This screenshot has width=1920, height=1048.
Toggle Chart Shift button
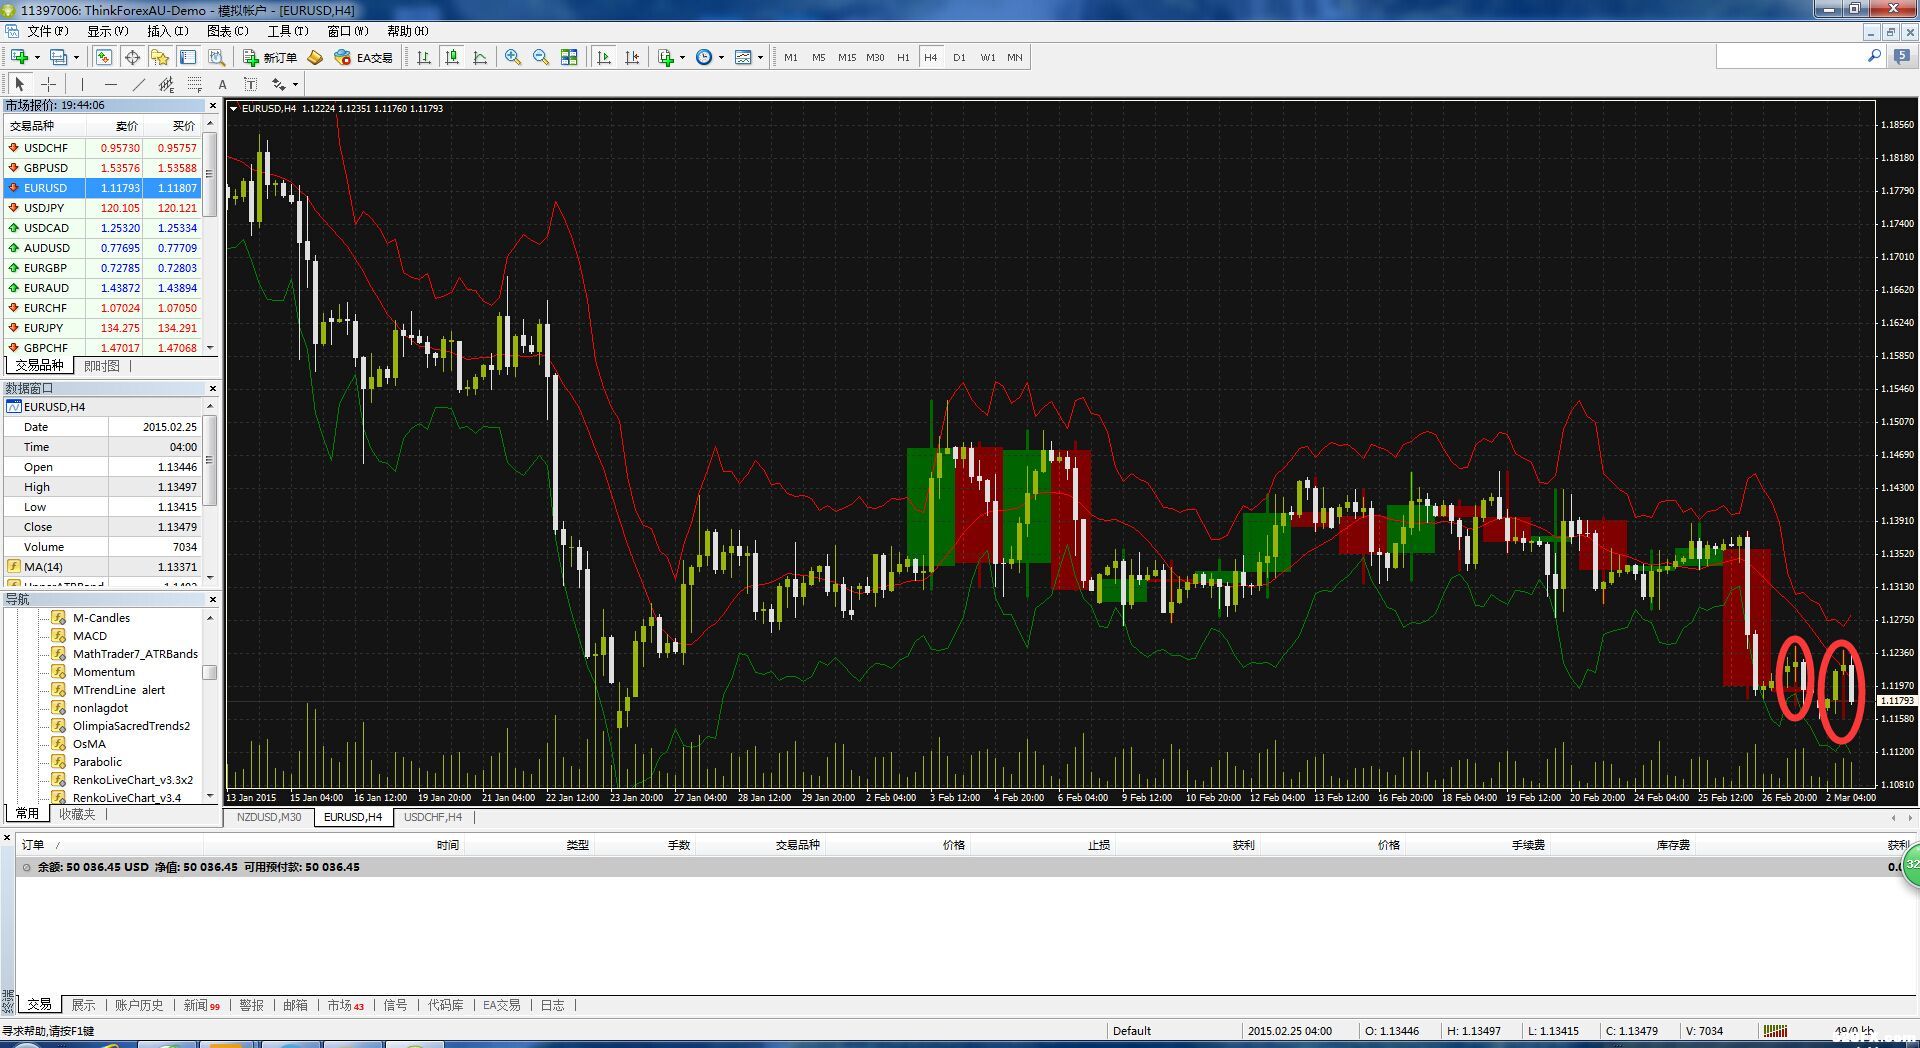(632, 57)
